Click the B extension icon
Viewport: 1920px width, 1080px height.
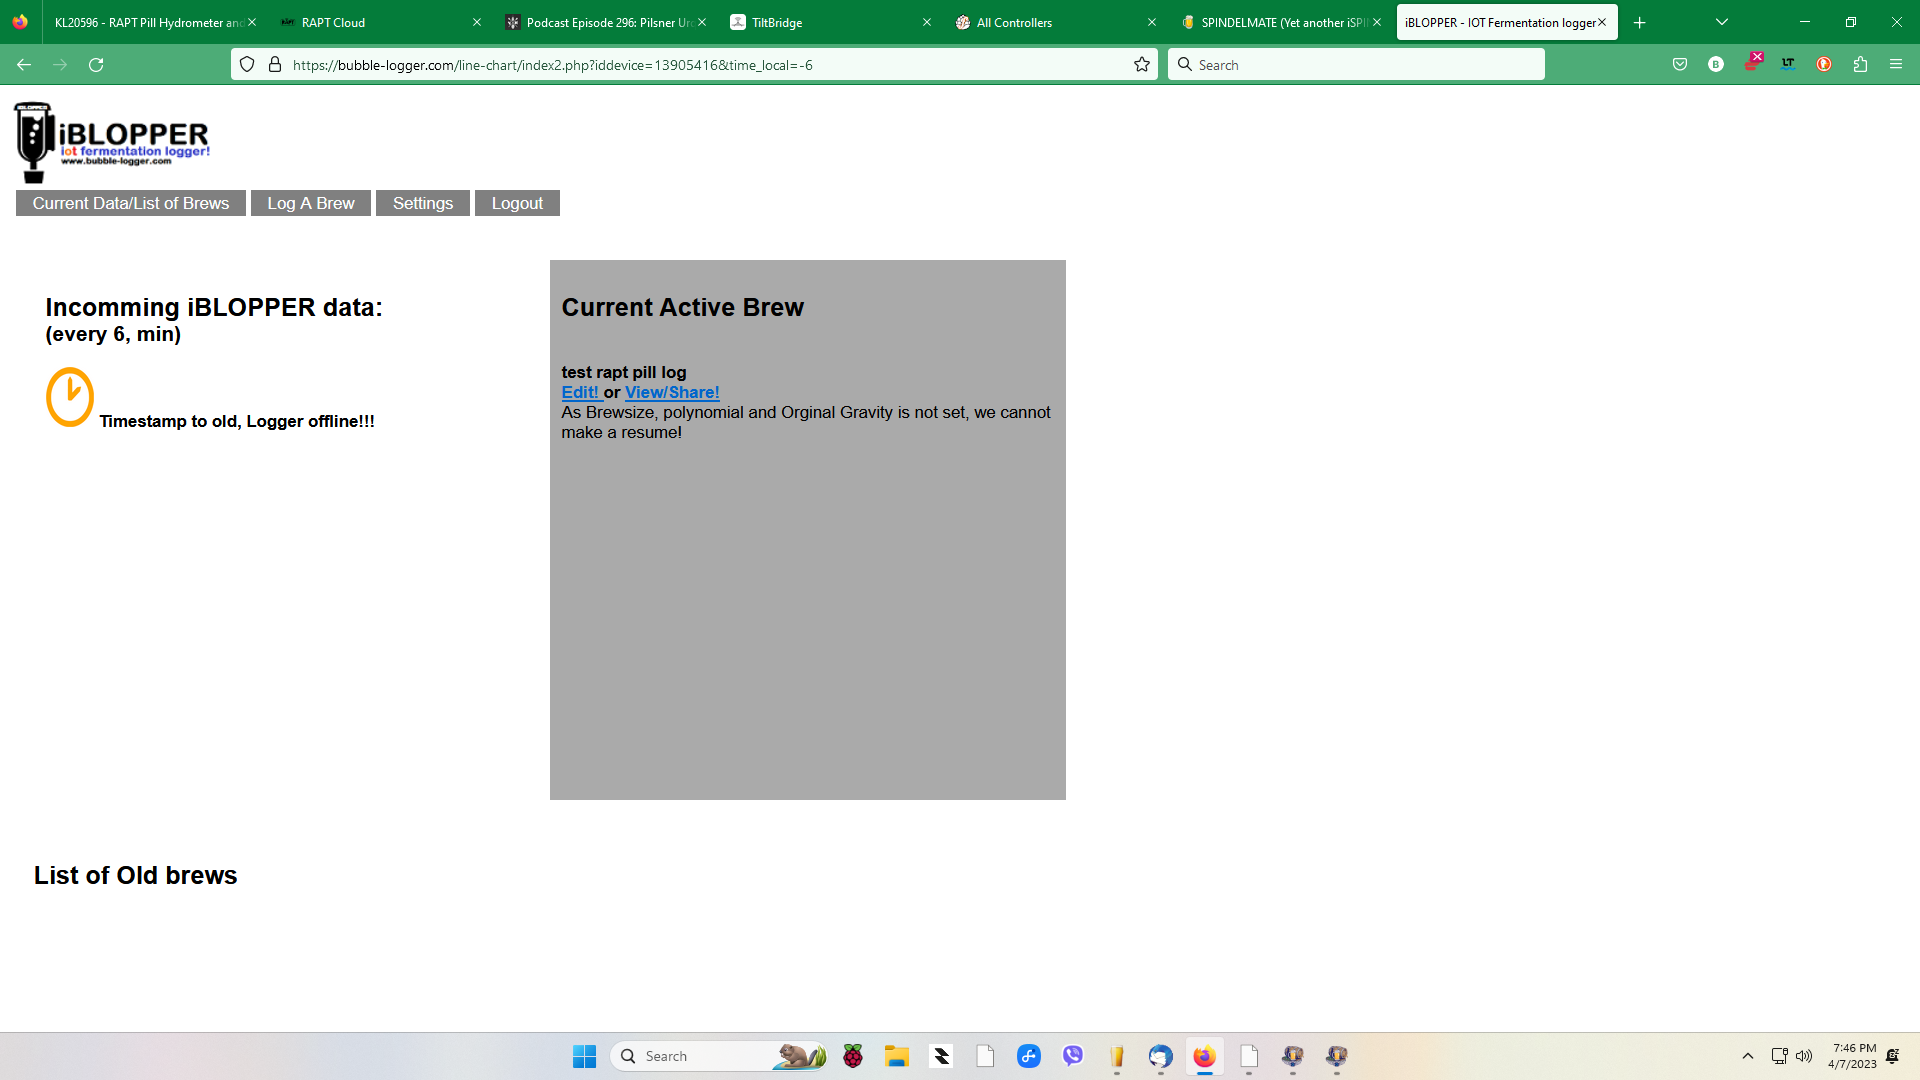(x=1716, y=65)
